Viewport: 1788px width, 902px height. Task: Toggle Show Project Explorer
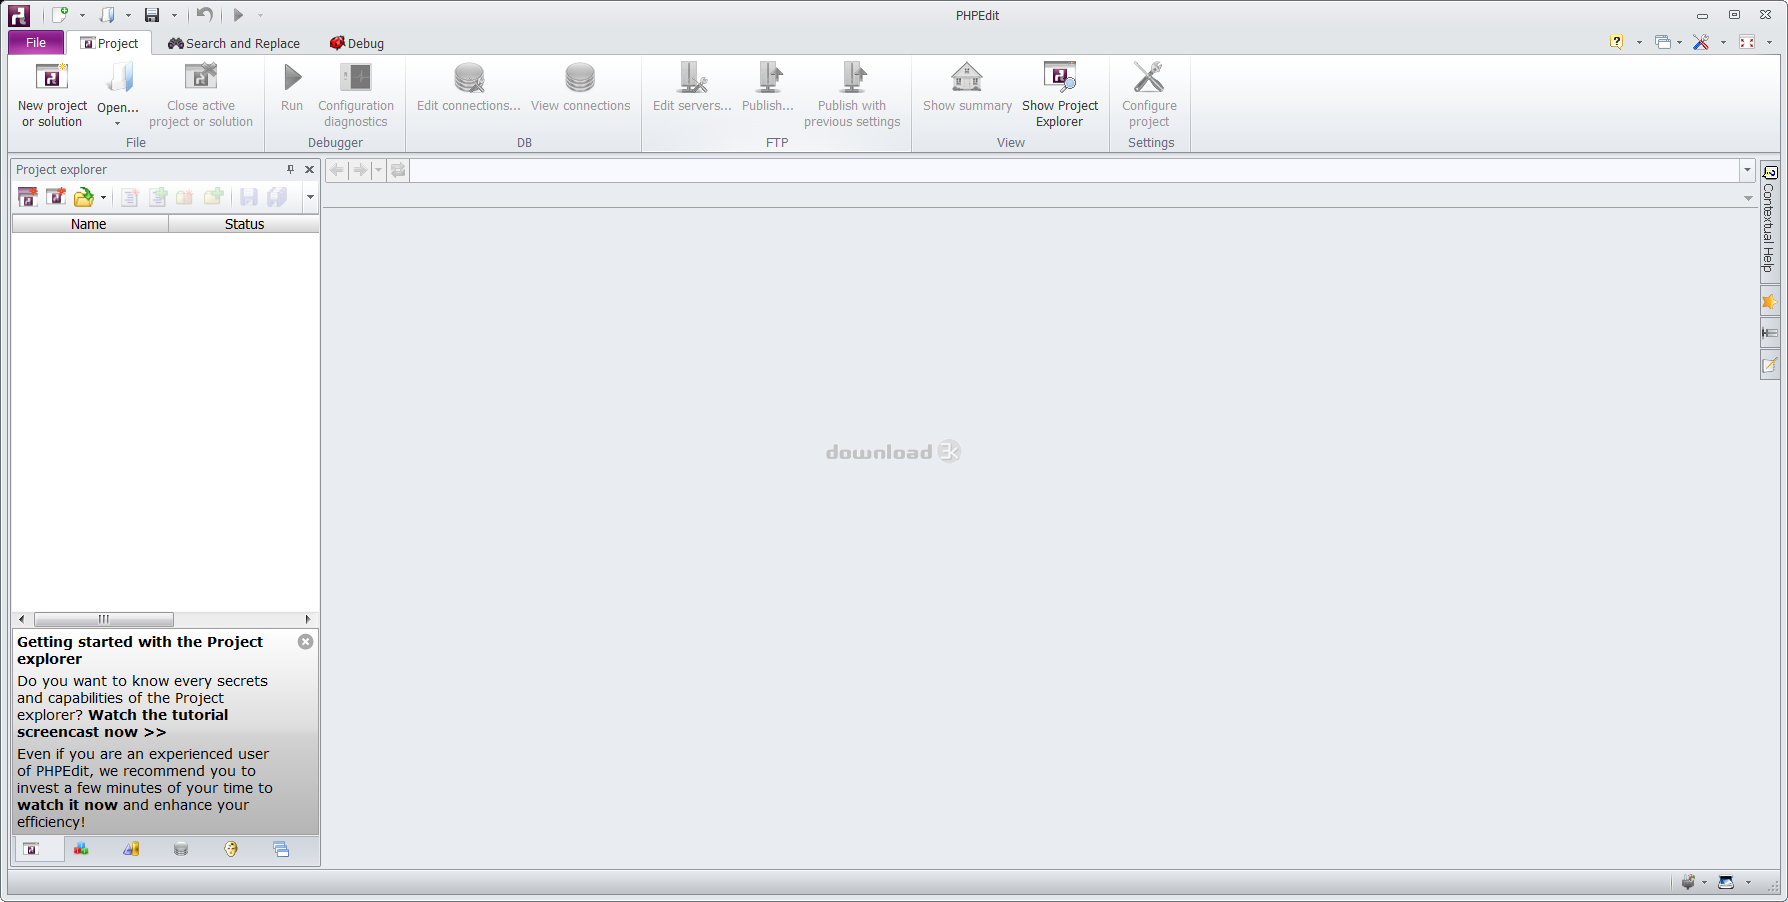pos(1060,94)
